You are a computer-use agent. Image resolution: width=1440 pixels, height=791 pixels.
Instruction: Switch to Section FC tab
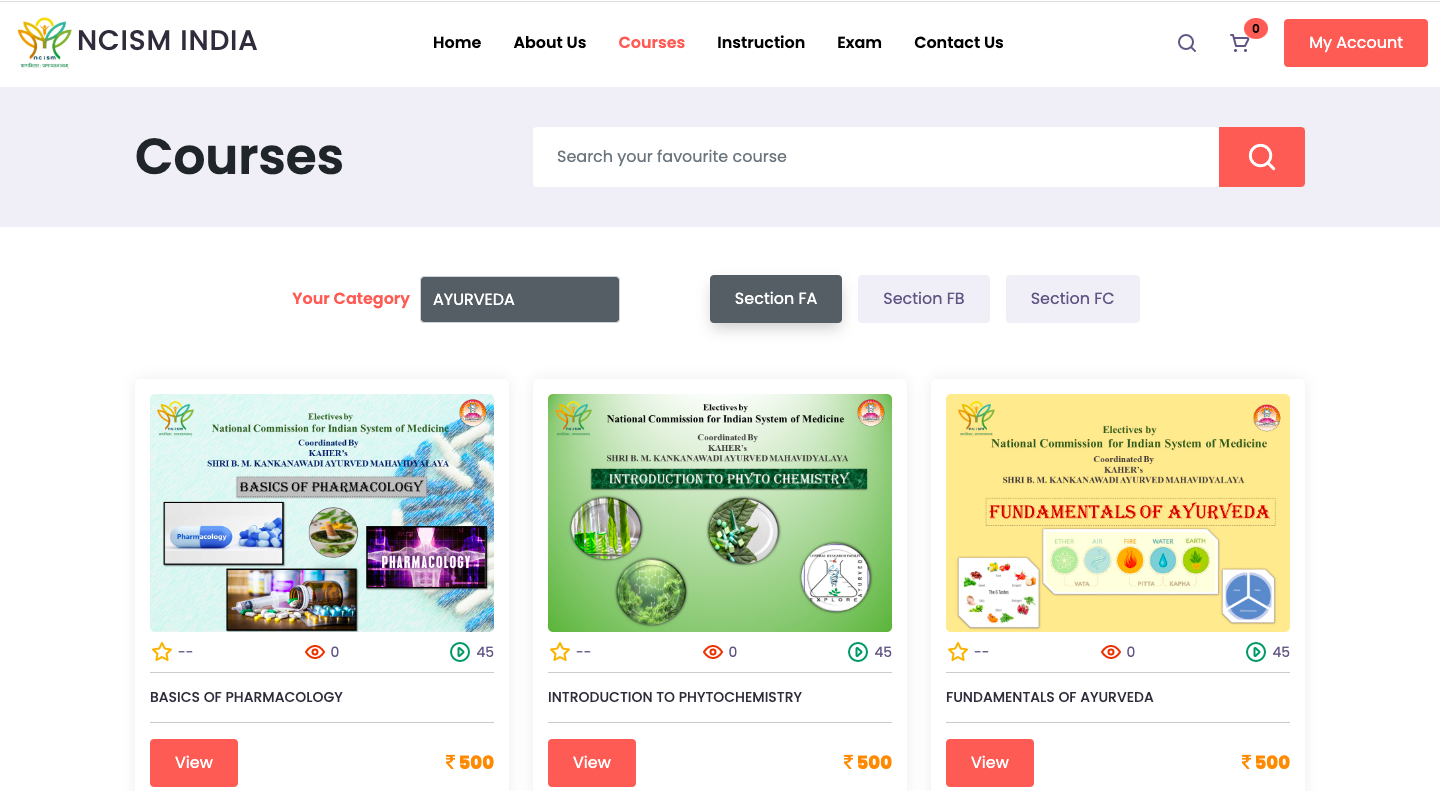(x=1073, y=299)
